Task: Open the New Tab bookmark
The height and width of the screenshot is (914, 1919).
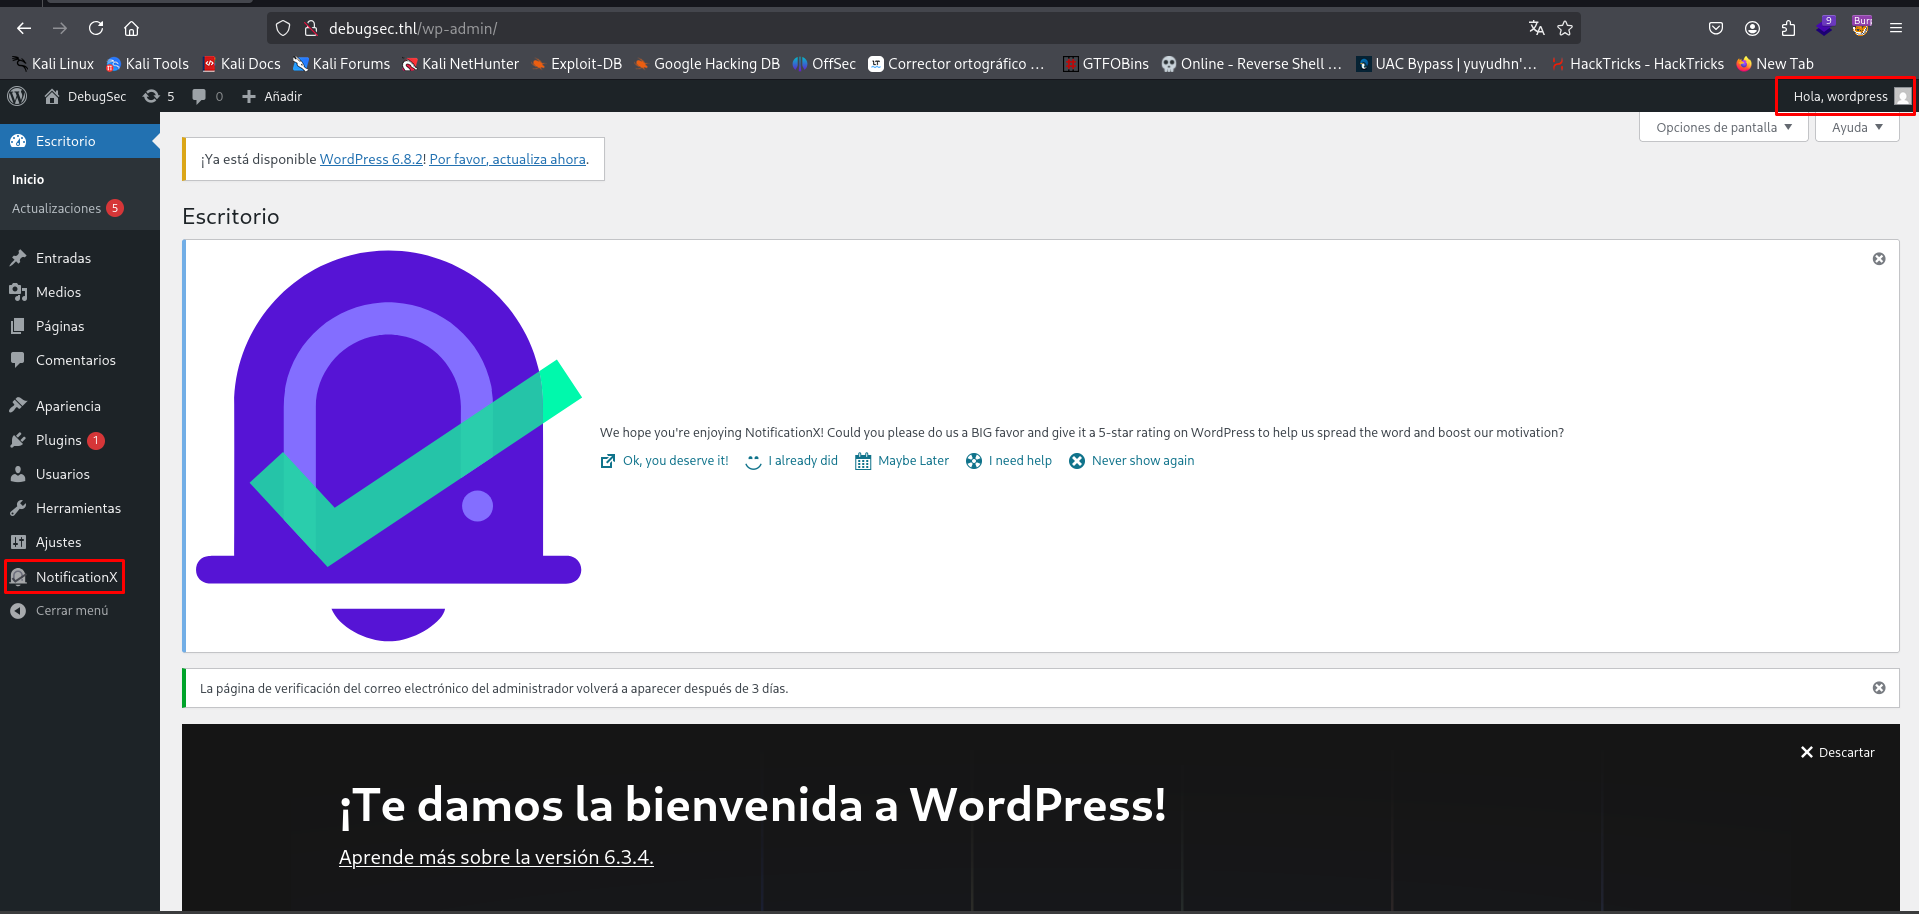Action: click(x=1775, y=63)
